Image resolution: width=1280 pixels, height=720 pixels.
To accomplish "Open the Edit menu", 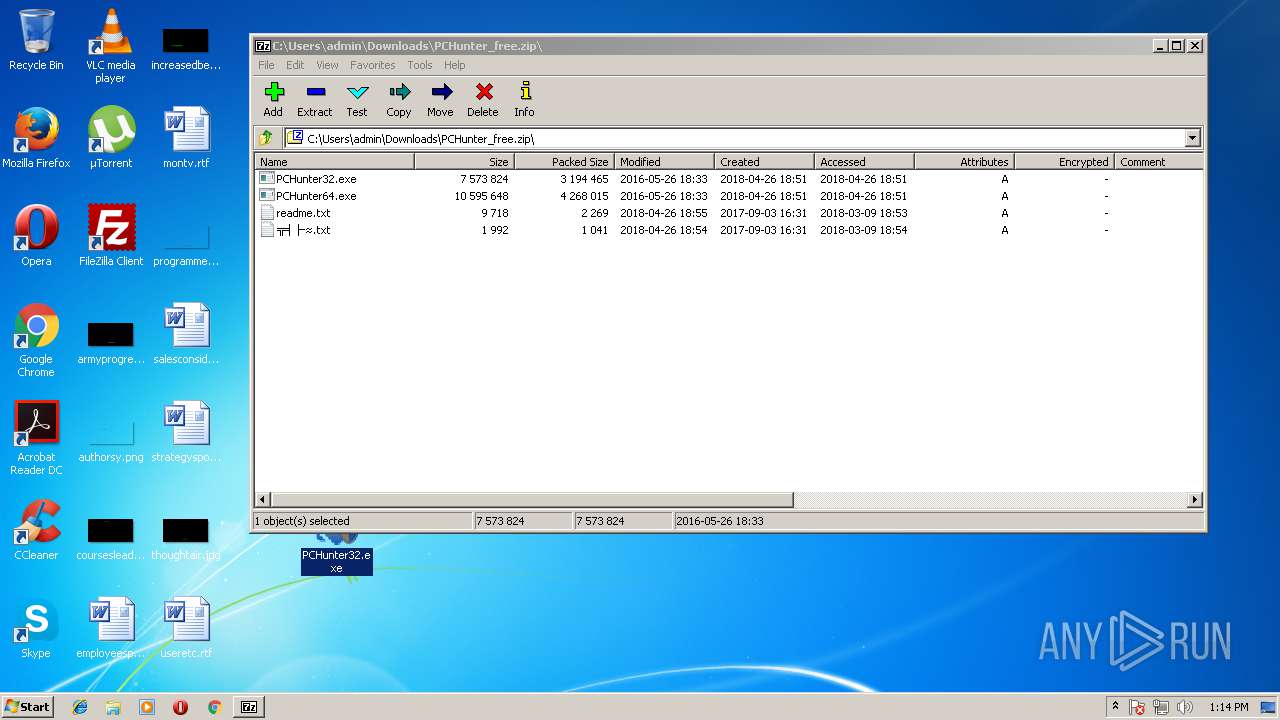I will click(295, 65).
